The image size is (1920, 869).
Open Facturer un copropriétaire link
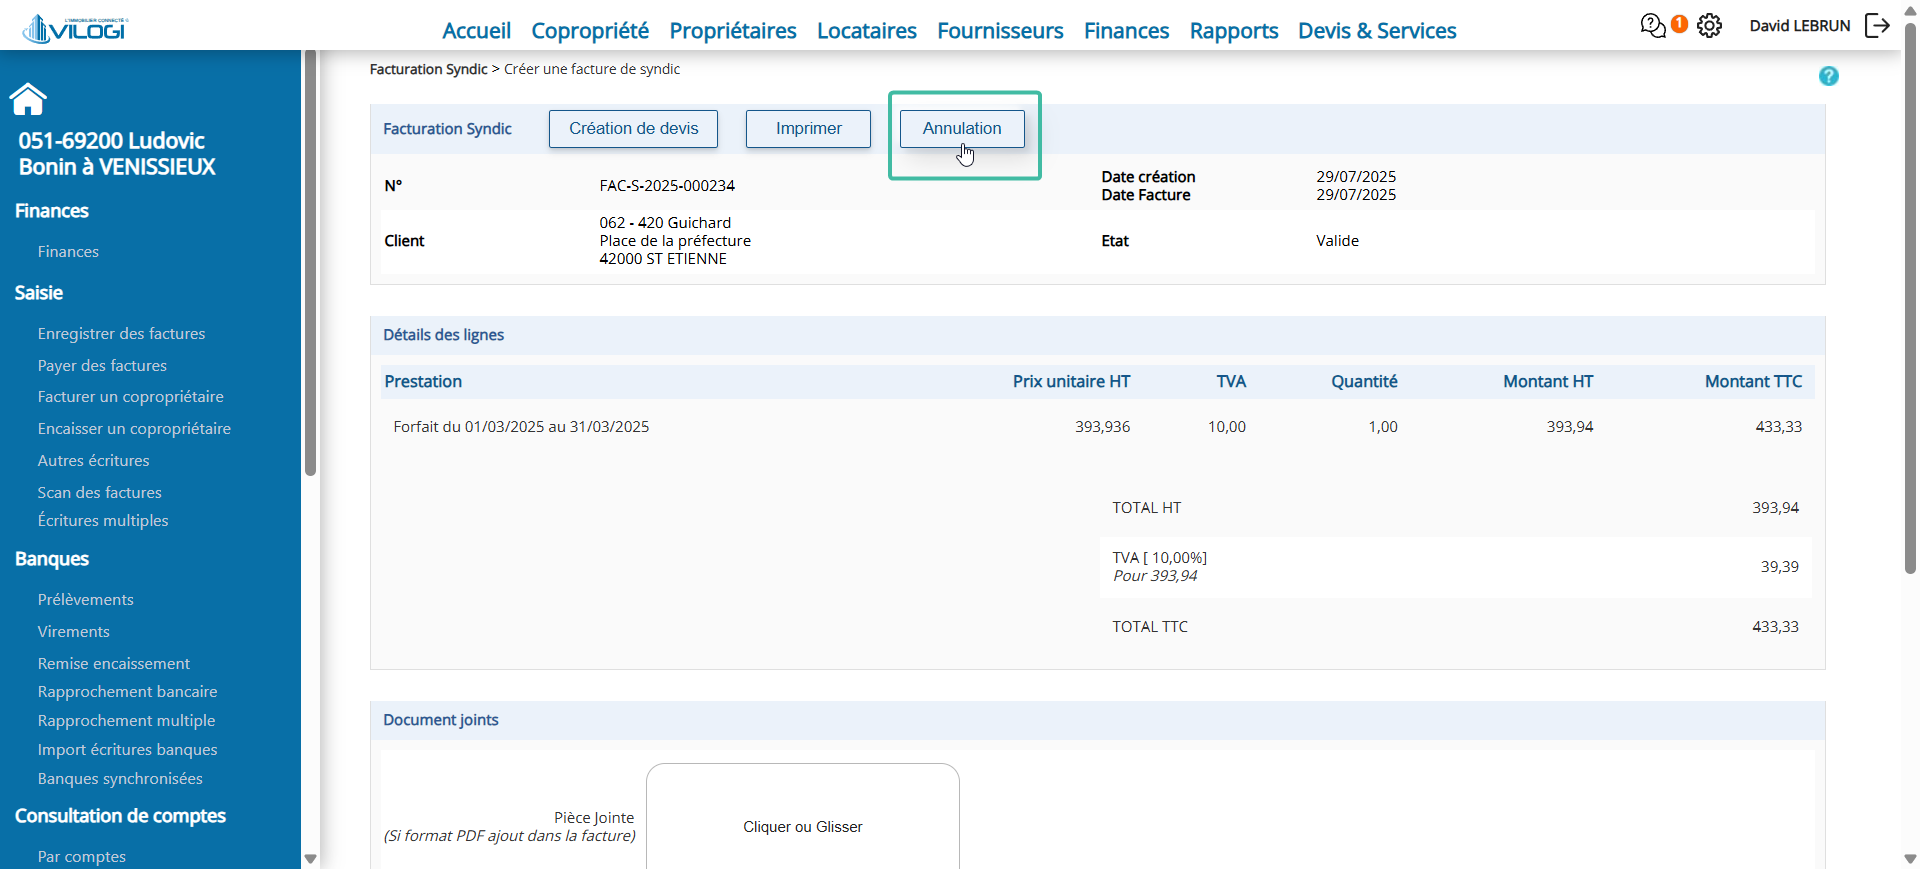pos(130,397)
